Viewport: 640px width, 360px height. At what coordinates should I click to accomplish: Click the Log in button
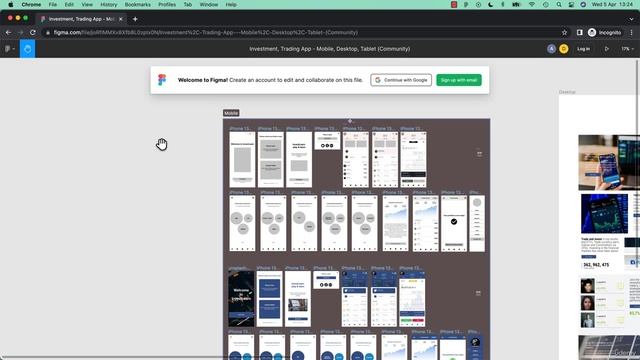(x=583, y=49)
